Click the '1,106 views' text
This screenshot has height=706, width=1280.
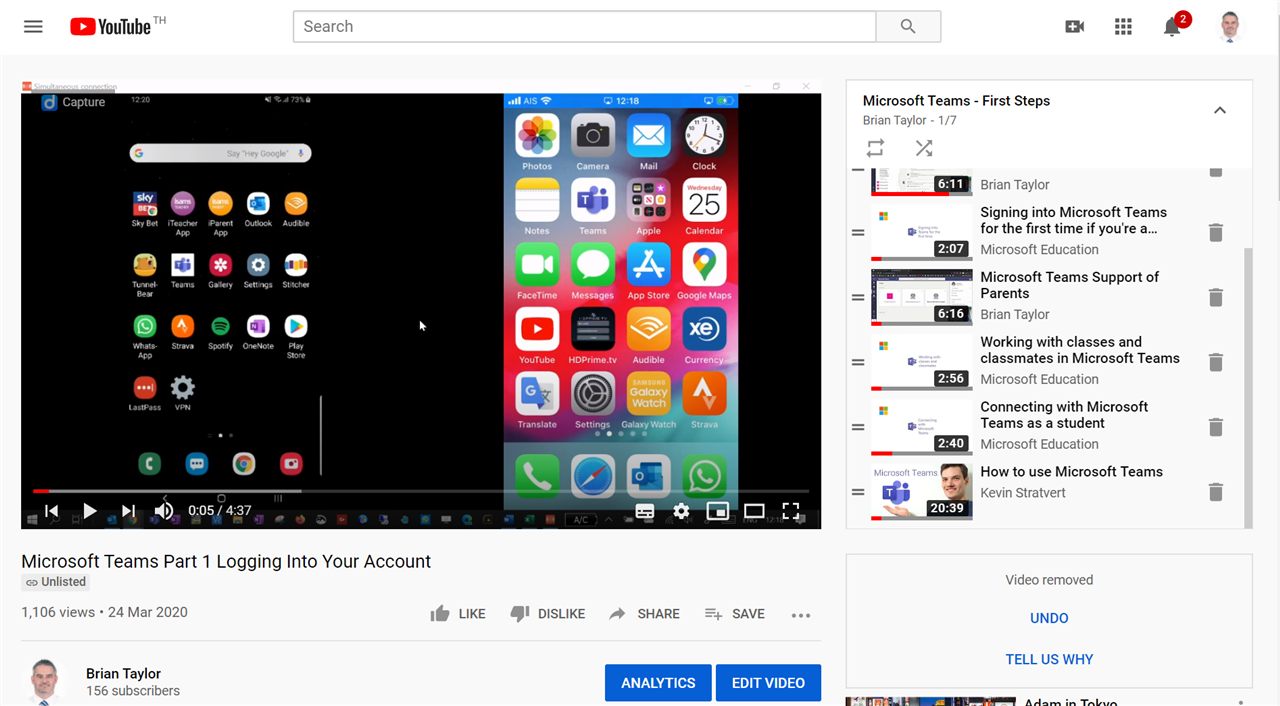point(58,612)
